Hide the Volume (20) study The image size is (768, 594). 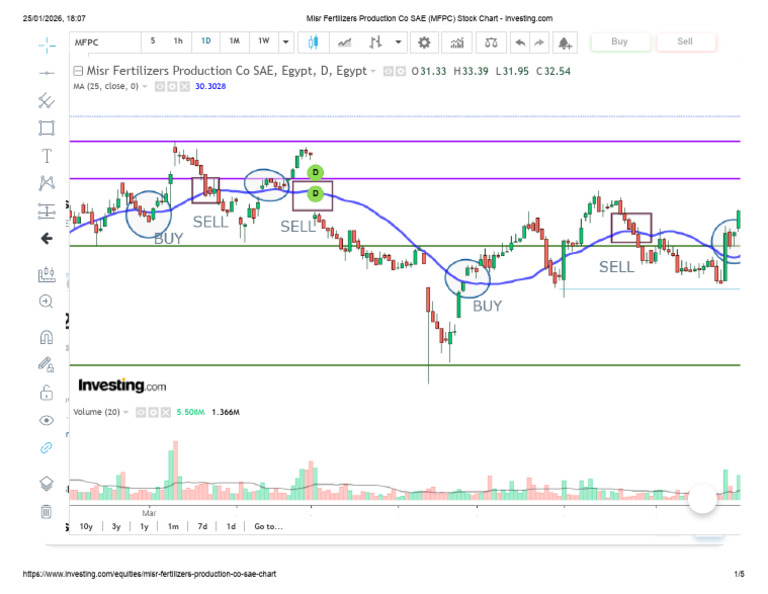pyautogui.click(x=141, y=412)
